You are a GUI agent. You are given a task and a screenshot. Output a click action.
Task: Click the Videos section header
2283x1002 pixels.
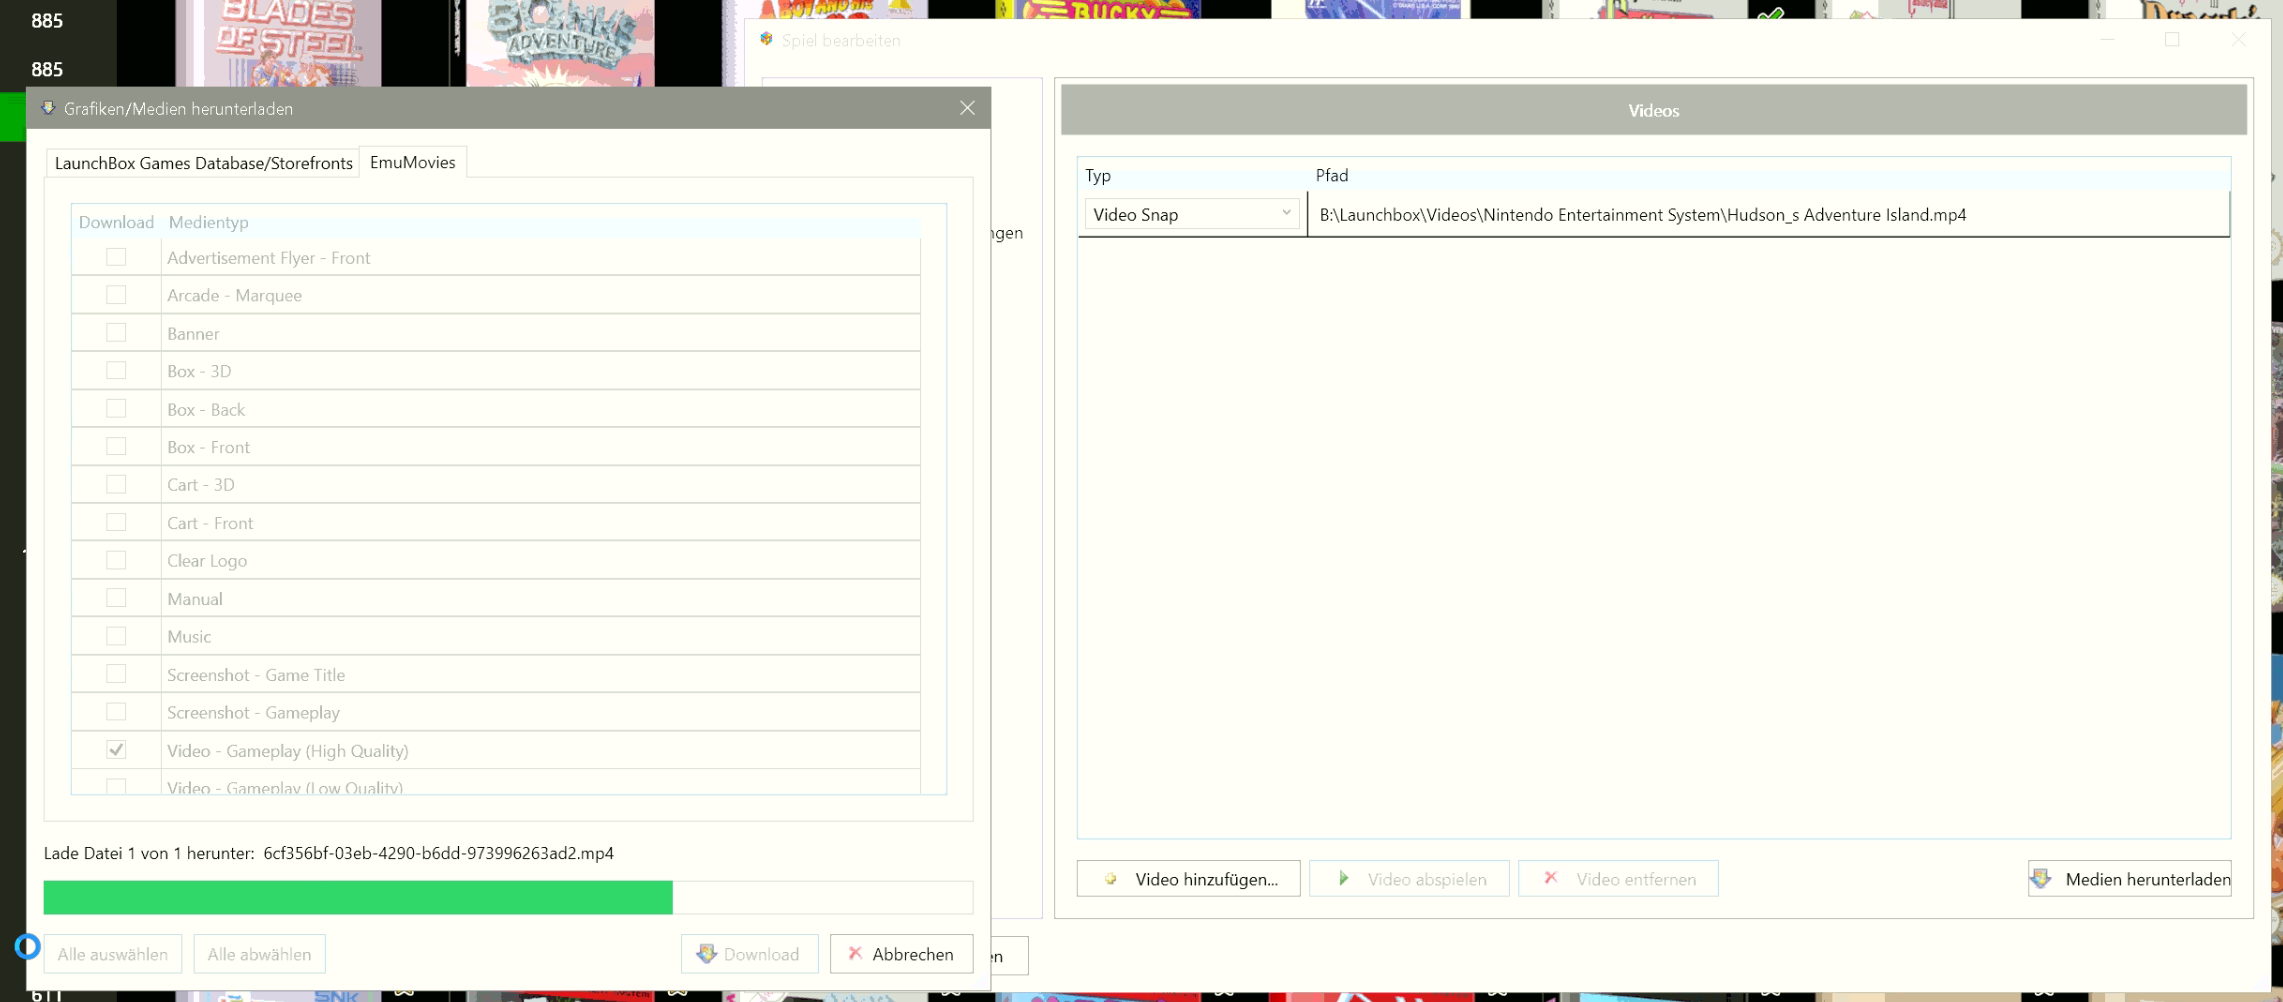(x=1653, y=110)
